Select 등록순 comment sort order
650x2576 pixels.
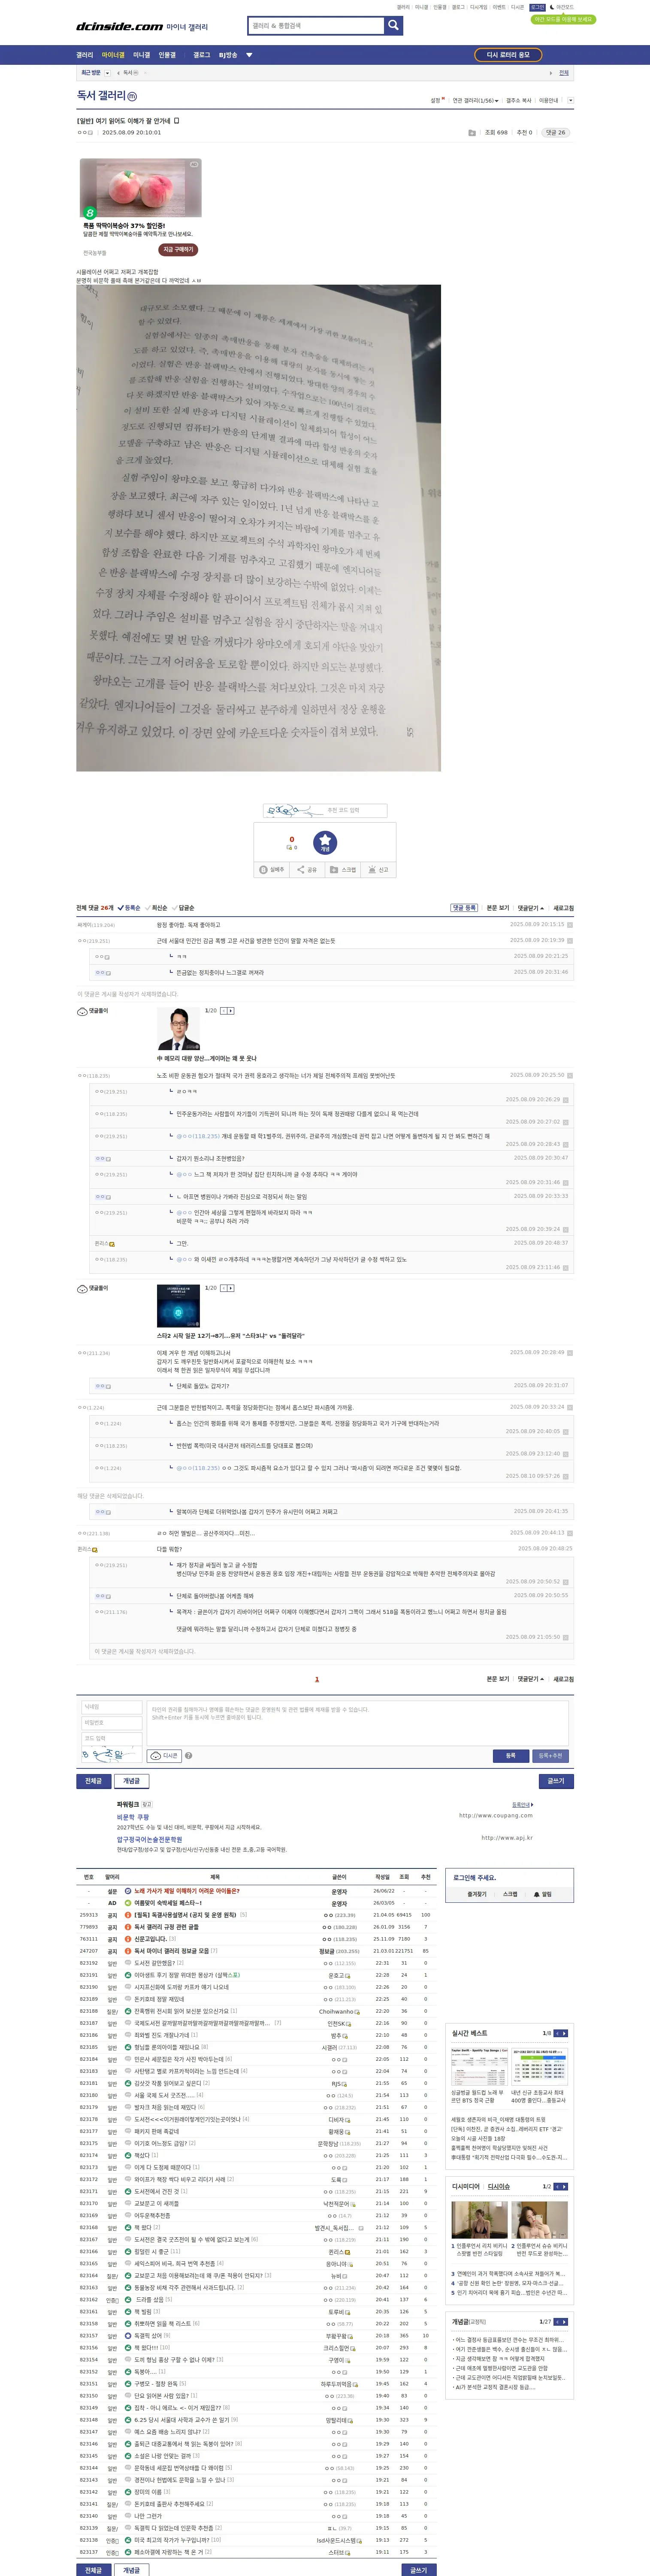click(129, 908)
